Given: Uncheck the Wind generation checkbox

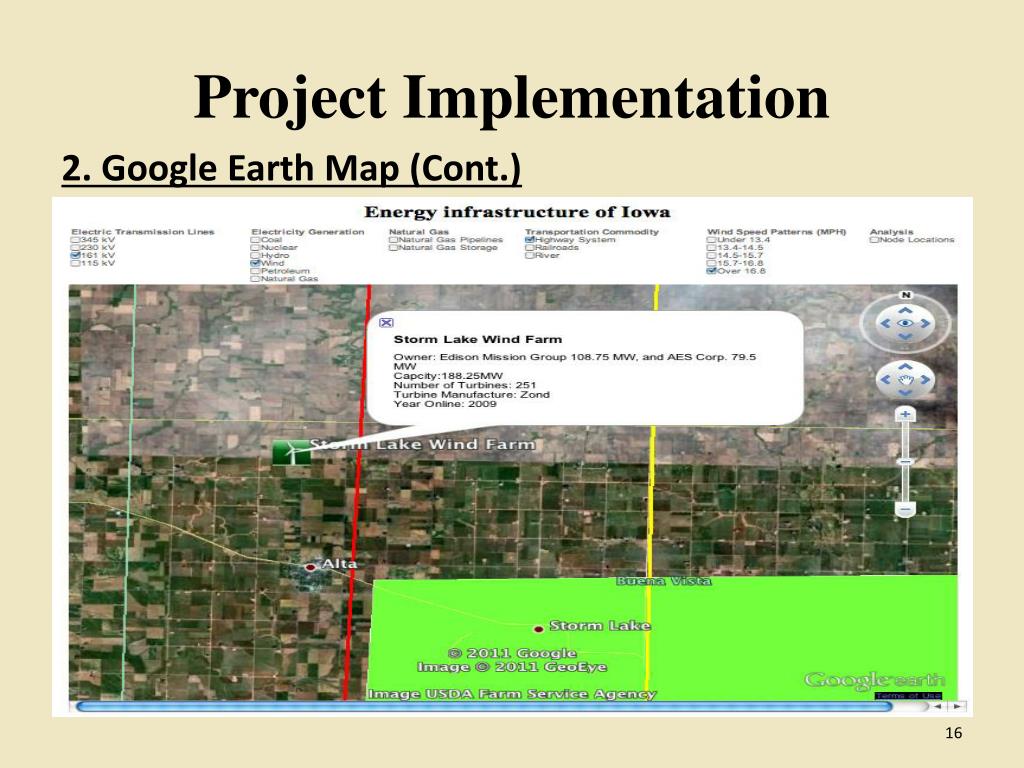Looking at the screenshot, I should point(255,263).
